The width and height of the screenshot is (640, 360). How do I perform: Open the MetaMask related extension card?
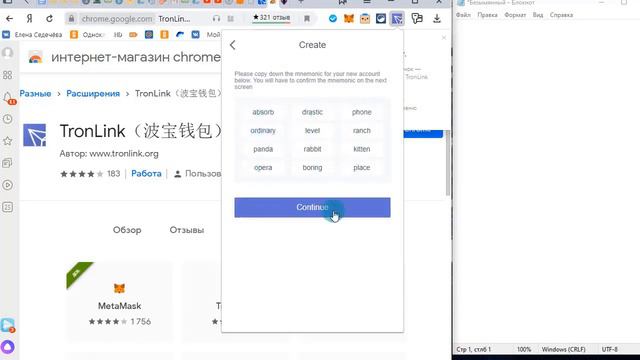tap(119, 301)
